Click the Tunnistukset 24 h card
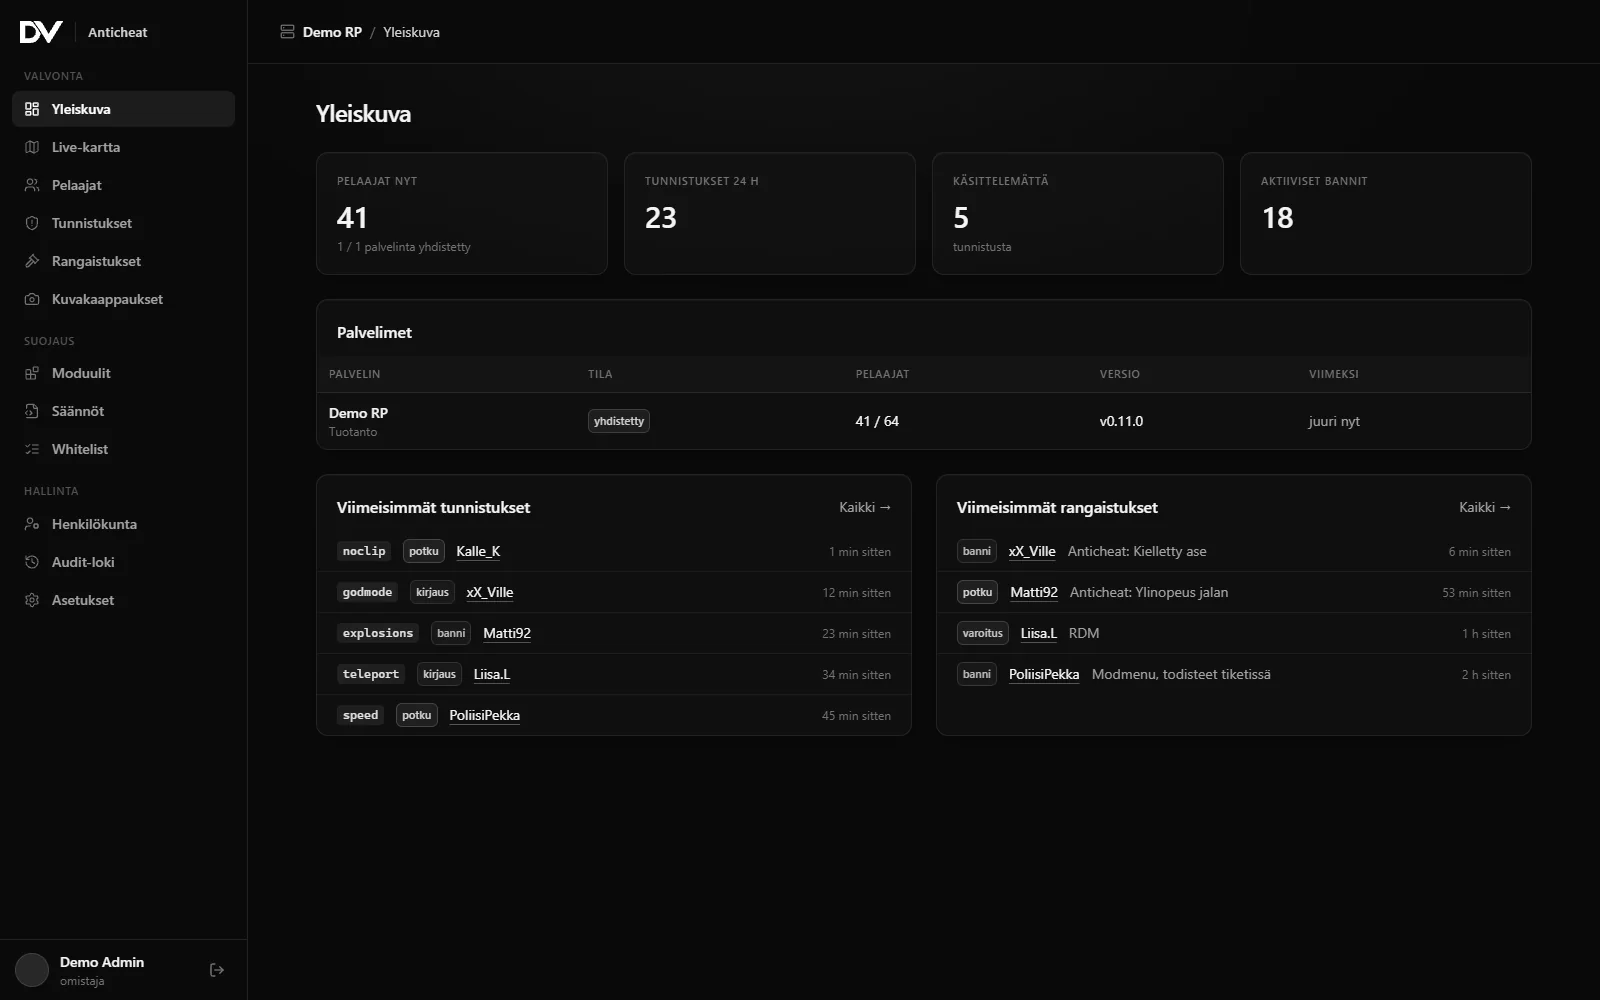Viewport: 1600px width, 1000px height. [770, 213]
